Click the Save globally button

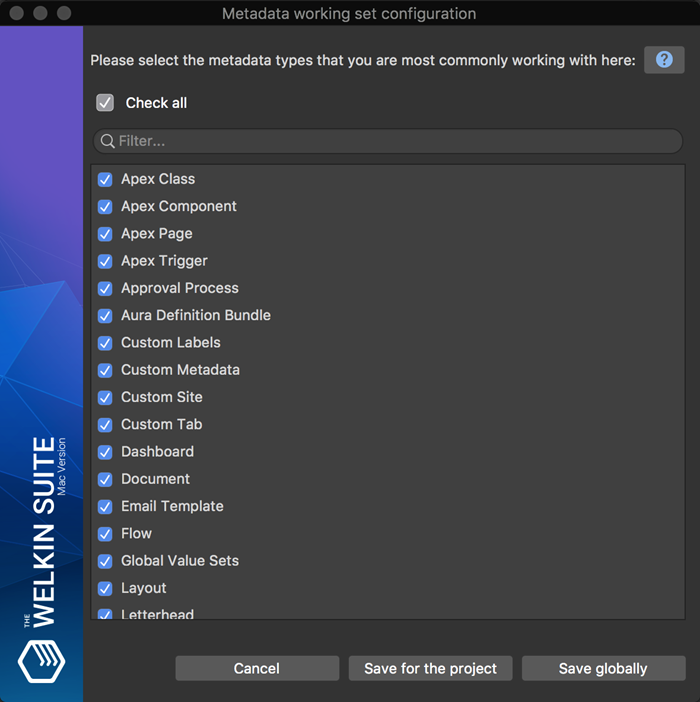[x=603, y=668]
